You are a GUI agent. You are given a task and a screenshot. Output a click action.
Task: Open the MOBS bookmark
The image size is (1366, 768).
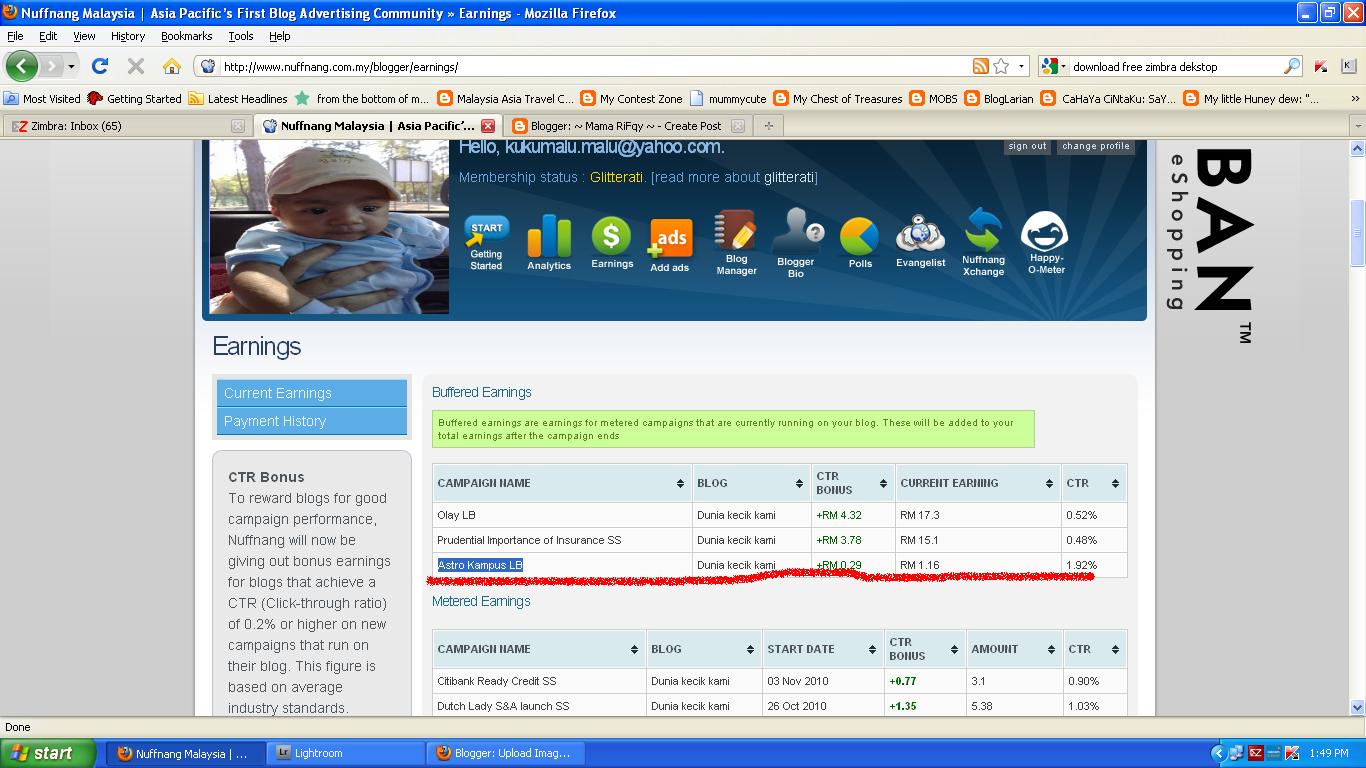[x=933, y=99]
